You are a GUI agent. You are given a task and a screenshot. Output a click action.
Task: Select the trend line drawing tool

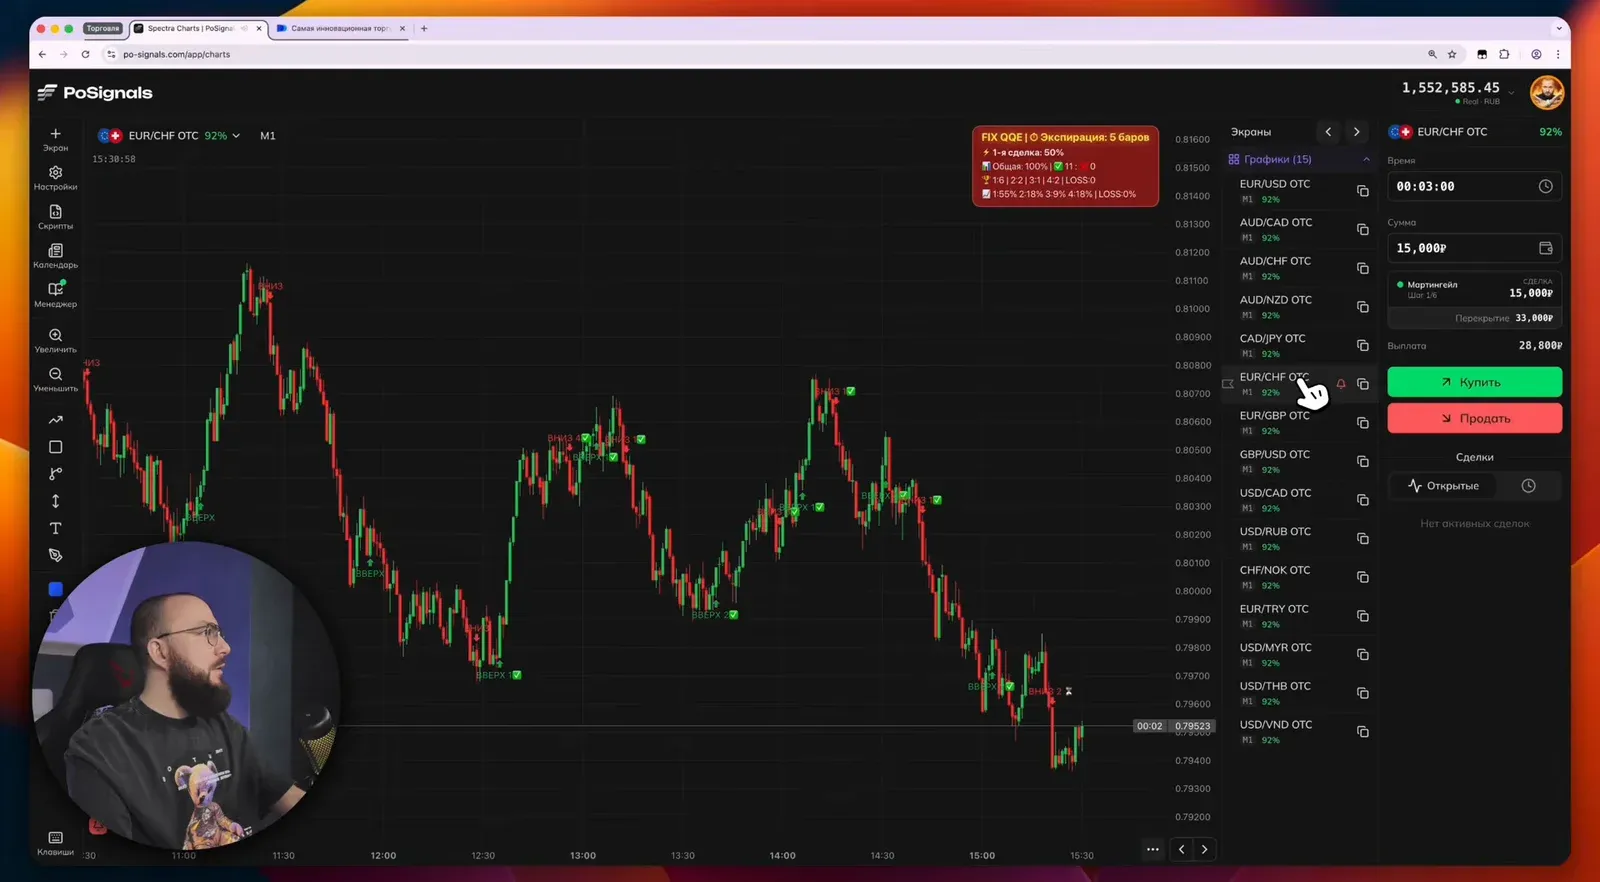pyautogui.click(x=55, y=420)
